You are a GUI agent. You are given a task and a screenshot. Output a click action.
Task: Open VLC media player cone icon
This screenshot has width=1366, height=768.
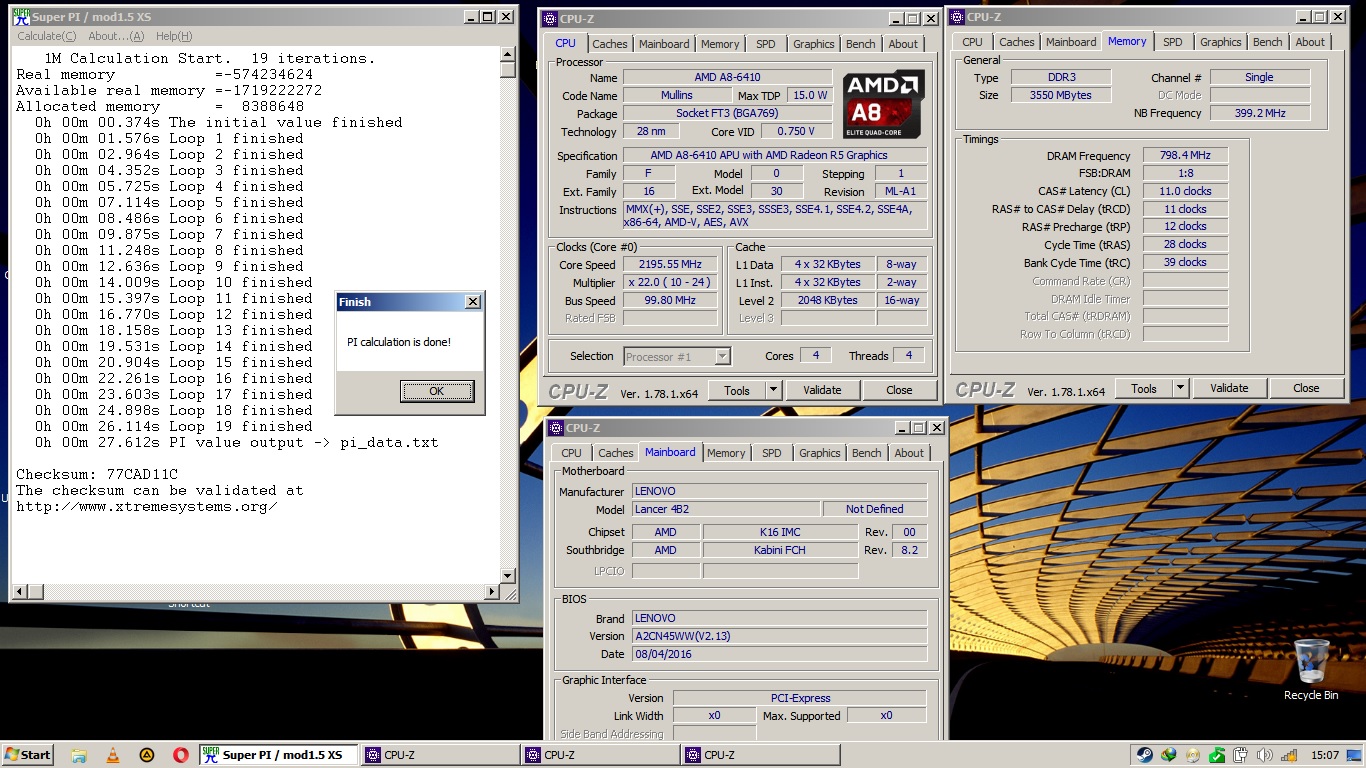pos(112,755)
